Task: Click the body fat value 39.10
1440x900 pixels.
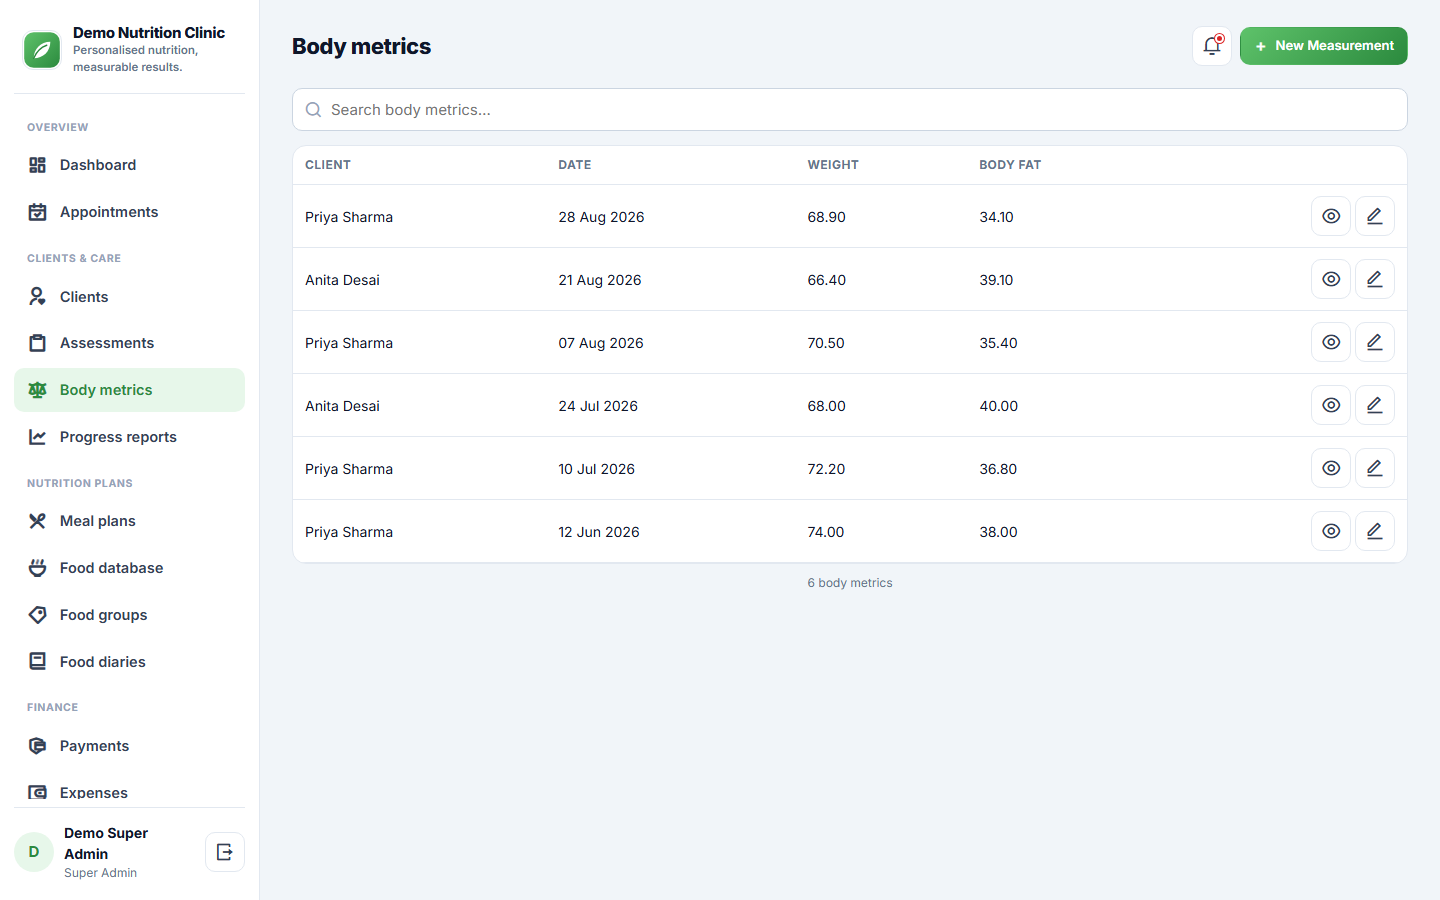Action: (996, 280)
